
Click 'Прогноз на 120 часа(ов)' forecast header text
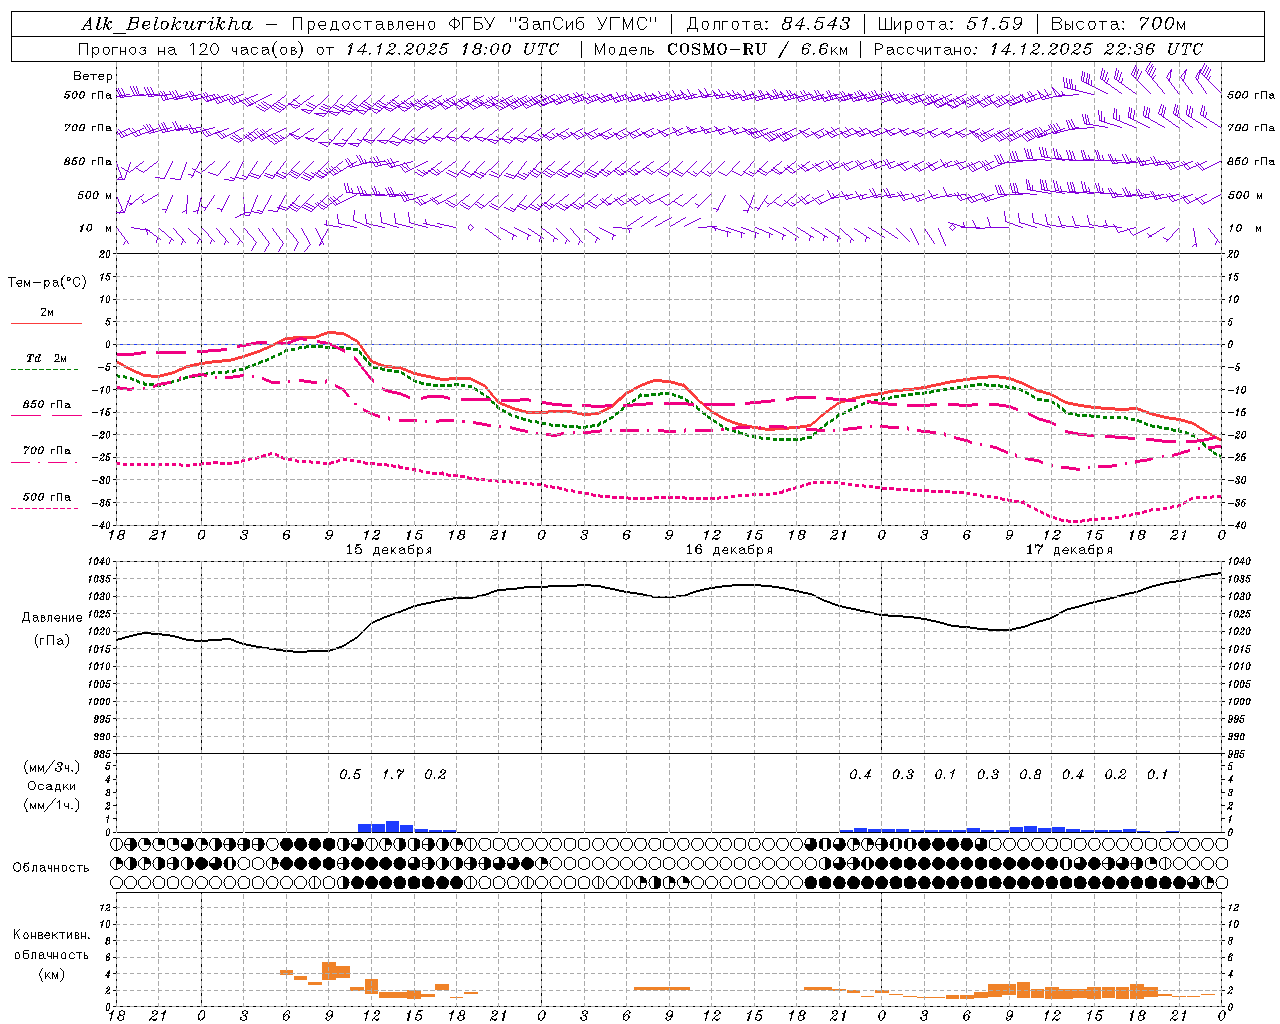click(x=193, y=49)
